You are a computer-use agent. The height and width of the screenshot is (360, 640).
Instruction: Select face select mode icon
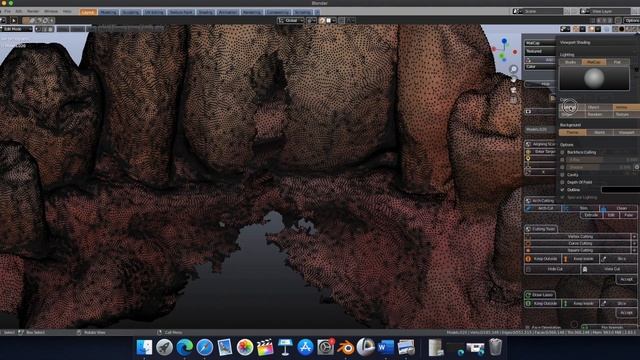click(x=51, y=29)
